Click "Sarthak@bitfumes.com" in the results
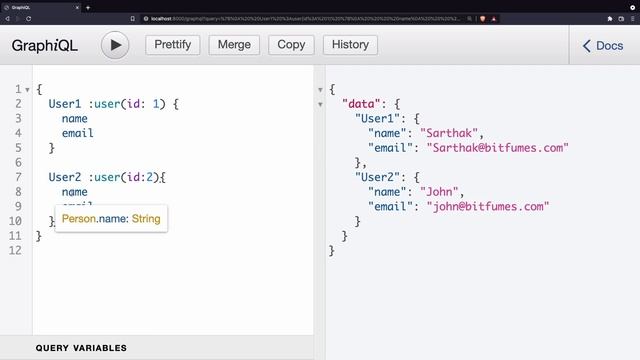 (x=498, y=148)
